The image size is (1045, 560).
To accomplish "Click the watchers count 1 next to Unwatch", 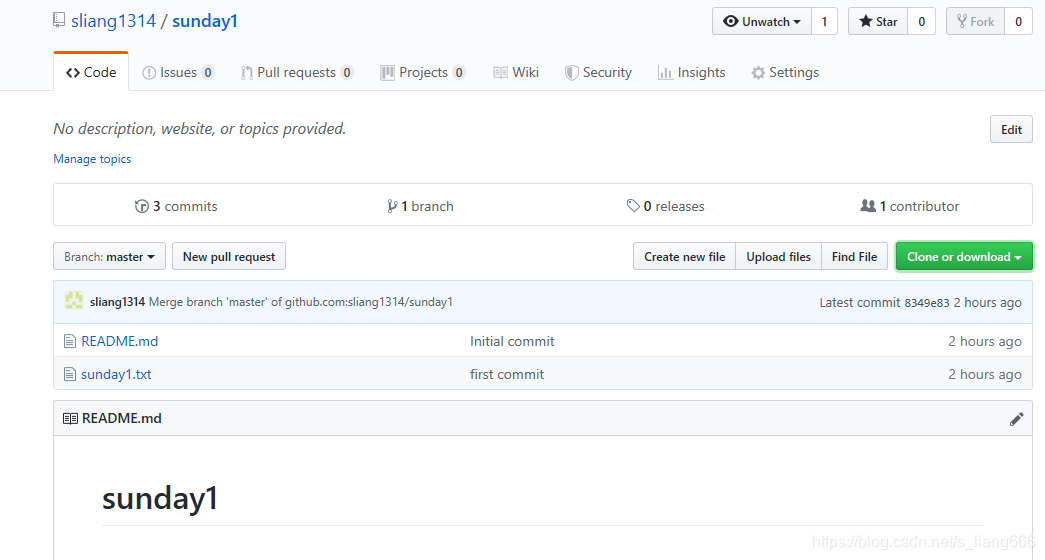I will (x=824, y=21).
